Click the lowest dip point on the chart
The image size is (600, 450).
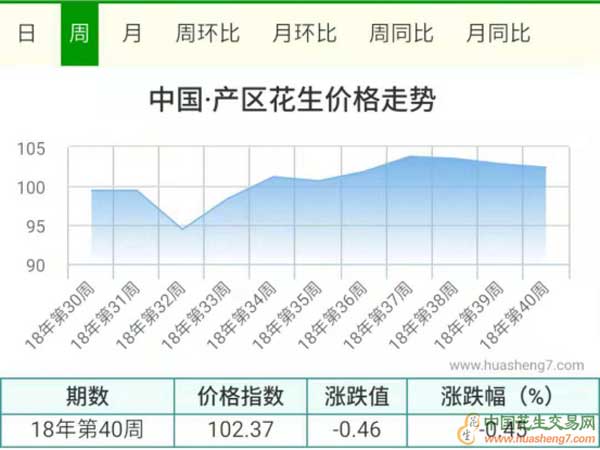pyautogui.click(x=182, y=229)
